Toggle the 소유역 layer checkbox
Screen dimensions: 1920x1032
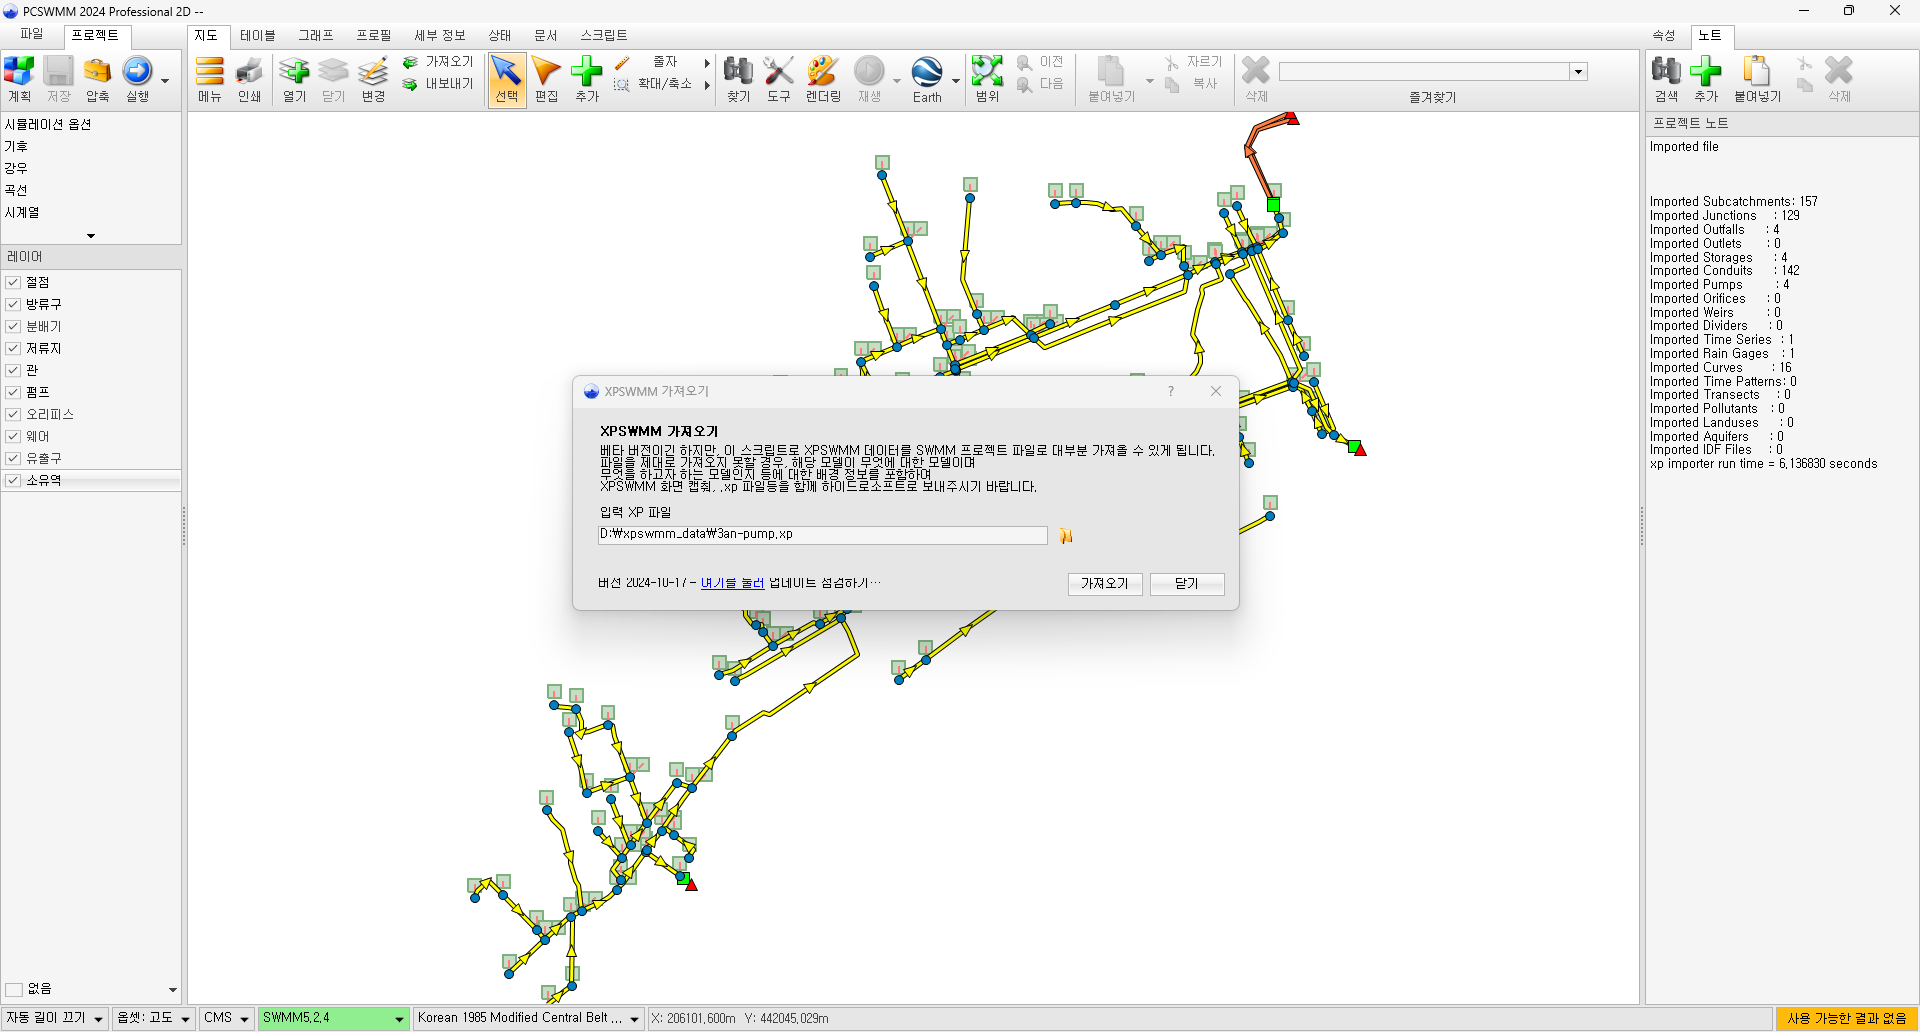[13, 481]
